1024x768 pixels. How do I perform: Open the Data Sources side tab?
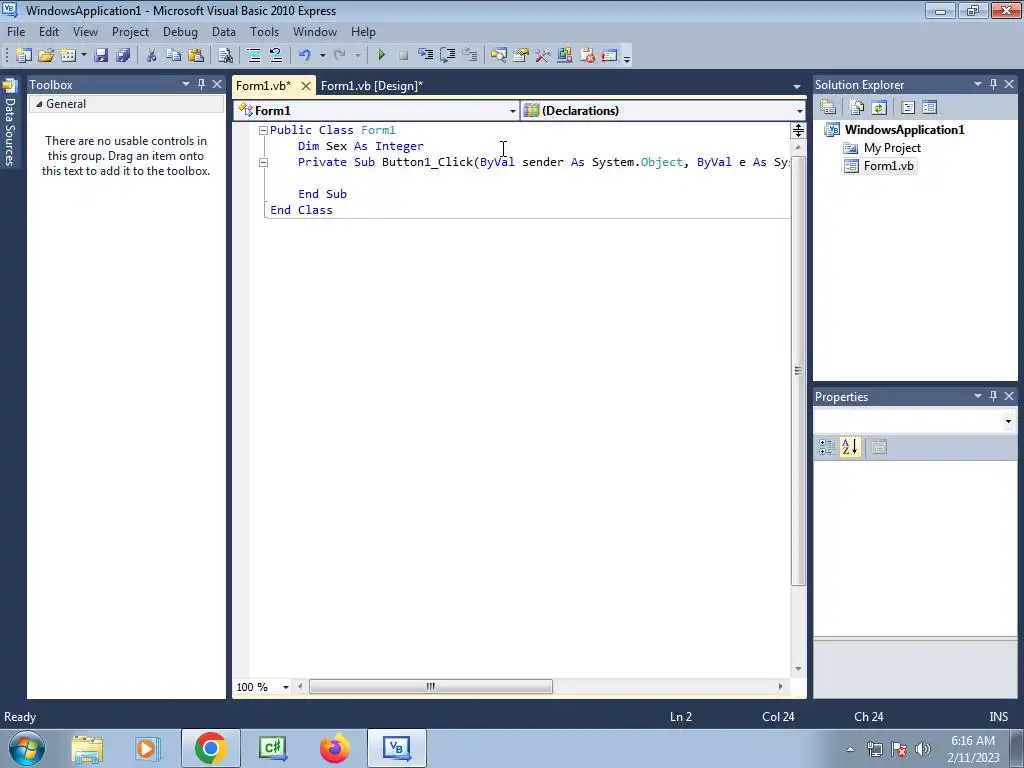tap(10, 123)
